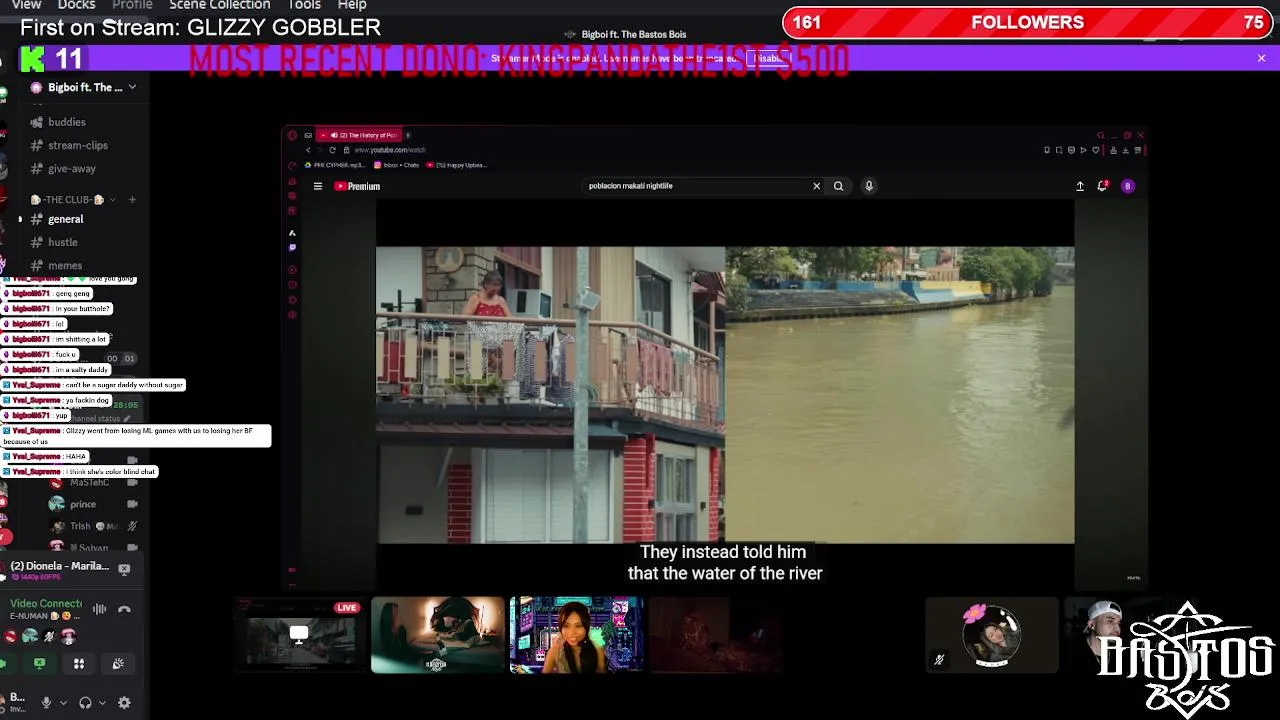Clear the YouTube search text
1280x720 pixels.
point(816,186)
